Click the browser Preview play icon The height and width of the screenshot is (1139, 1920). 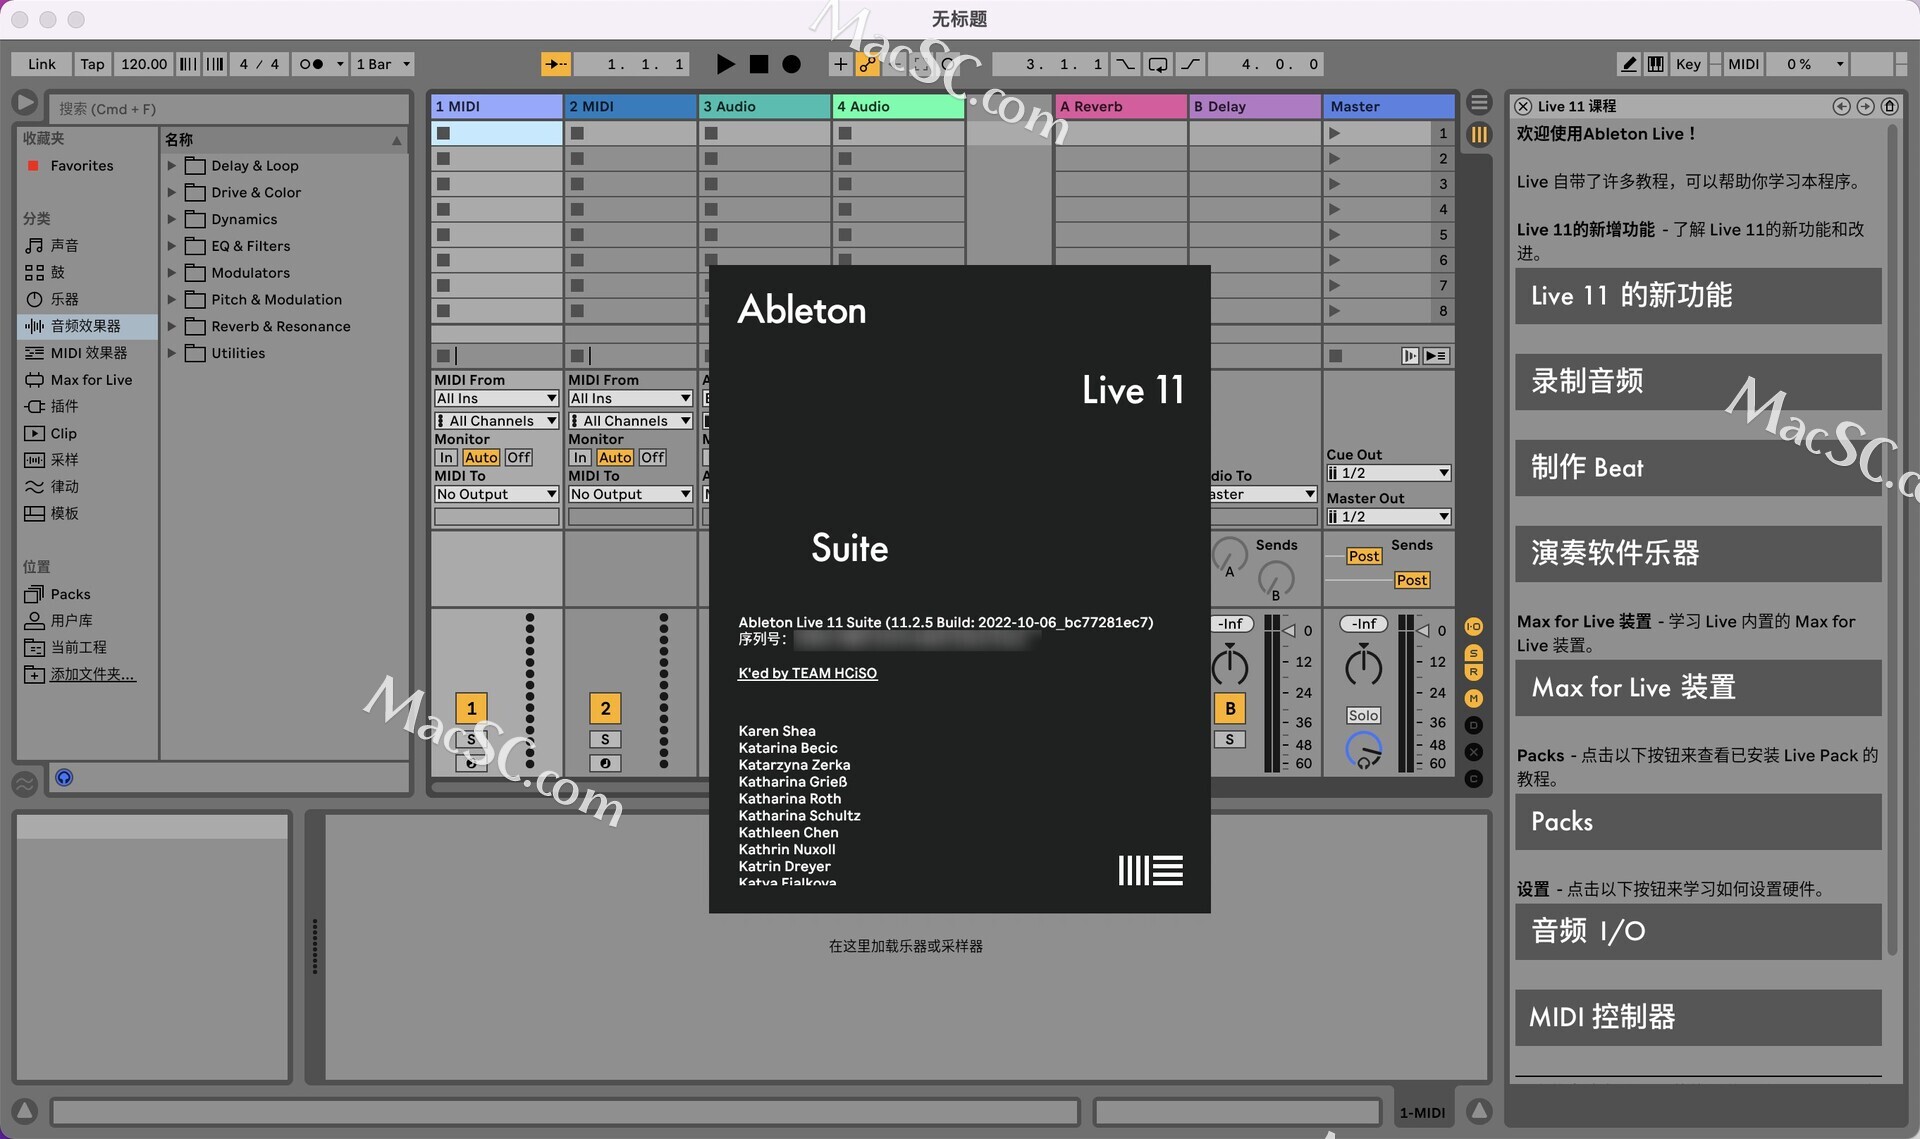point(25,103)
